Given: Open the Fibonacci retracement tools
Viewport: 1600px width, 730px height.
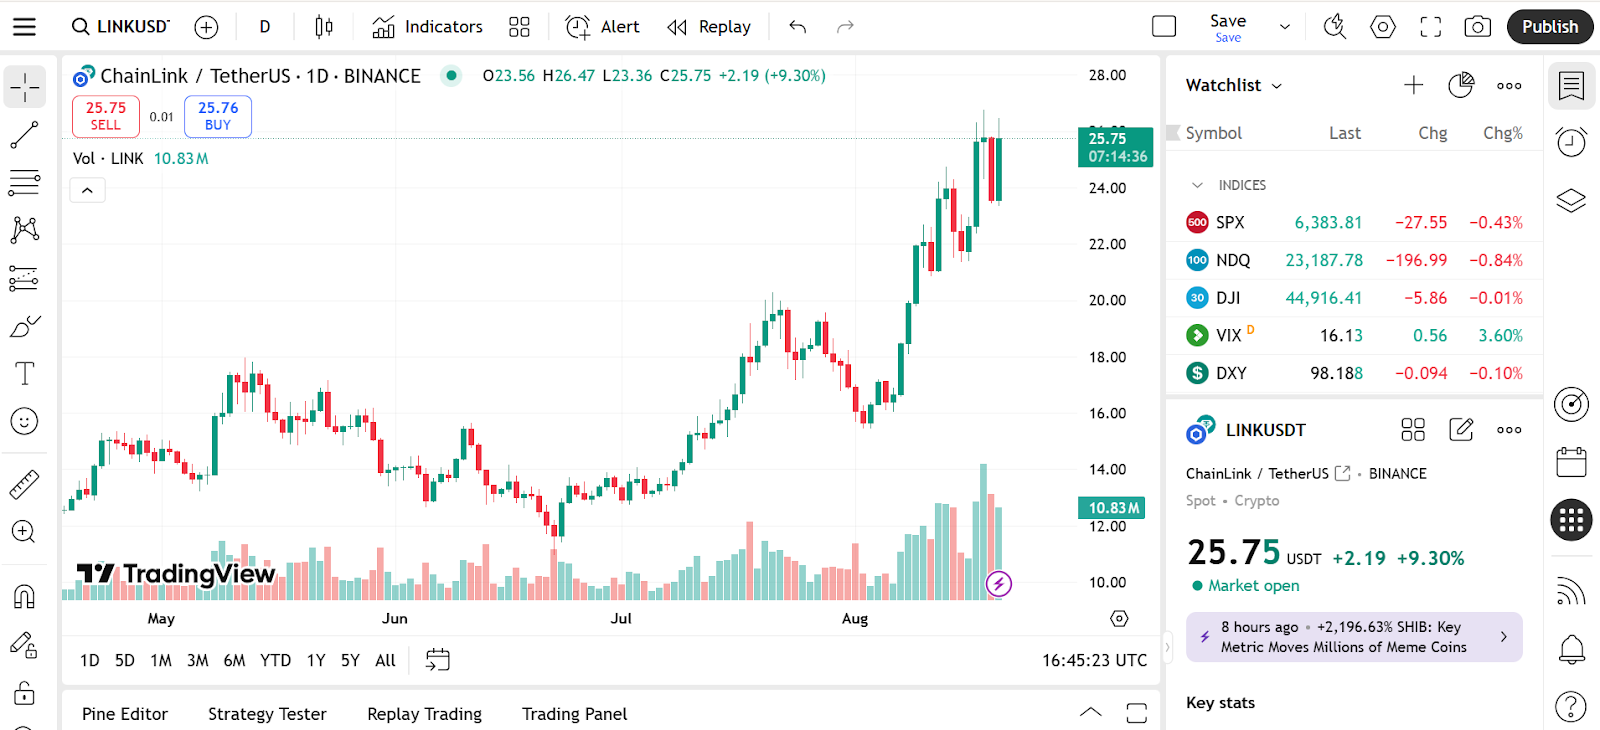Looking at the screenshot, I should coord(25,182).
